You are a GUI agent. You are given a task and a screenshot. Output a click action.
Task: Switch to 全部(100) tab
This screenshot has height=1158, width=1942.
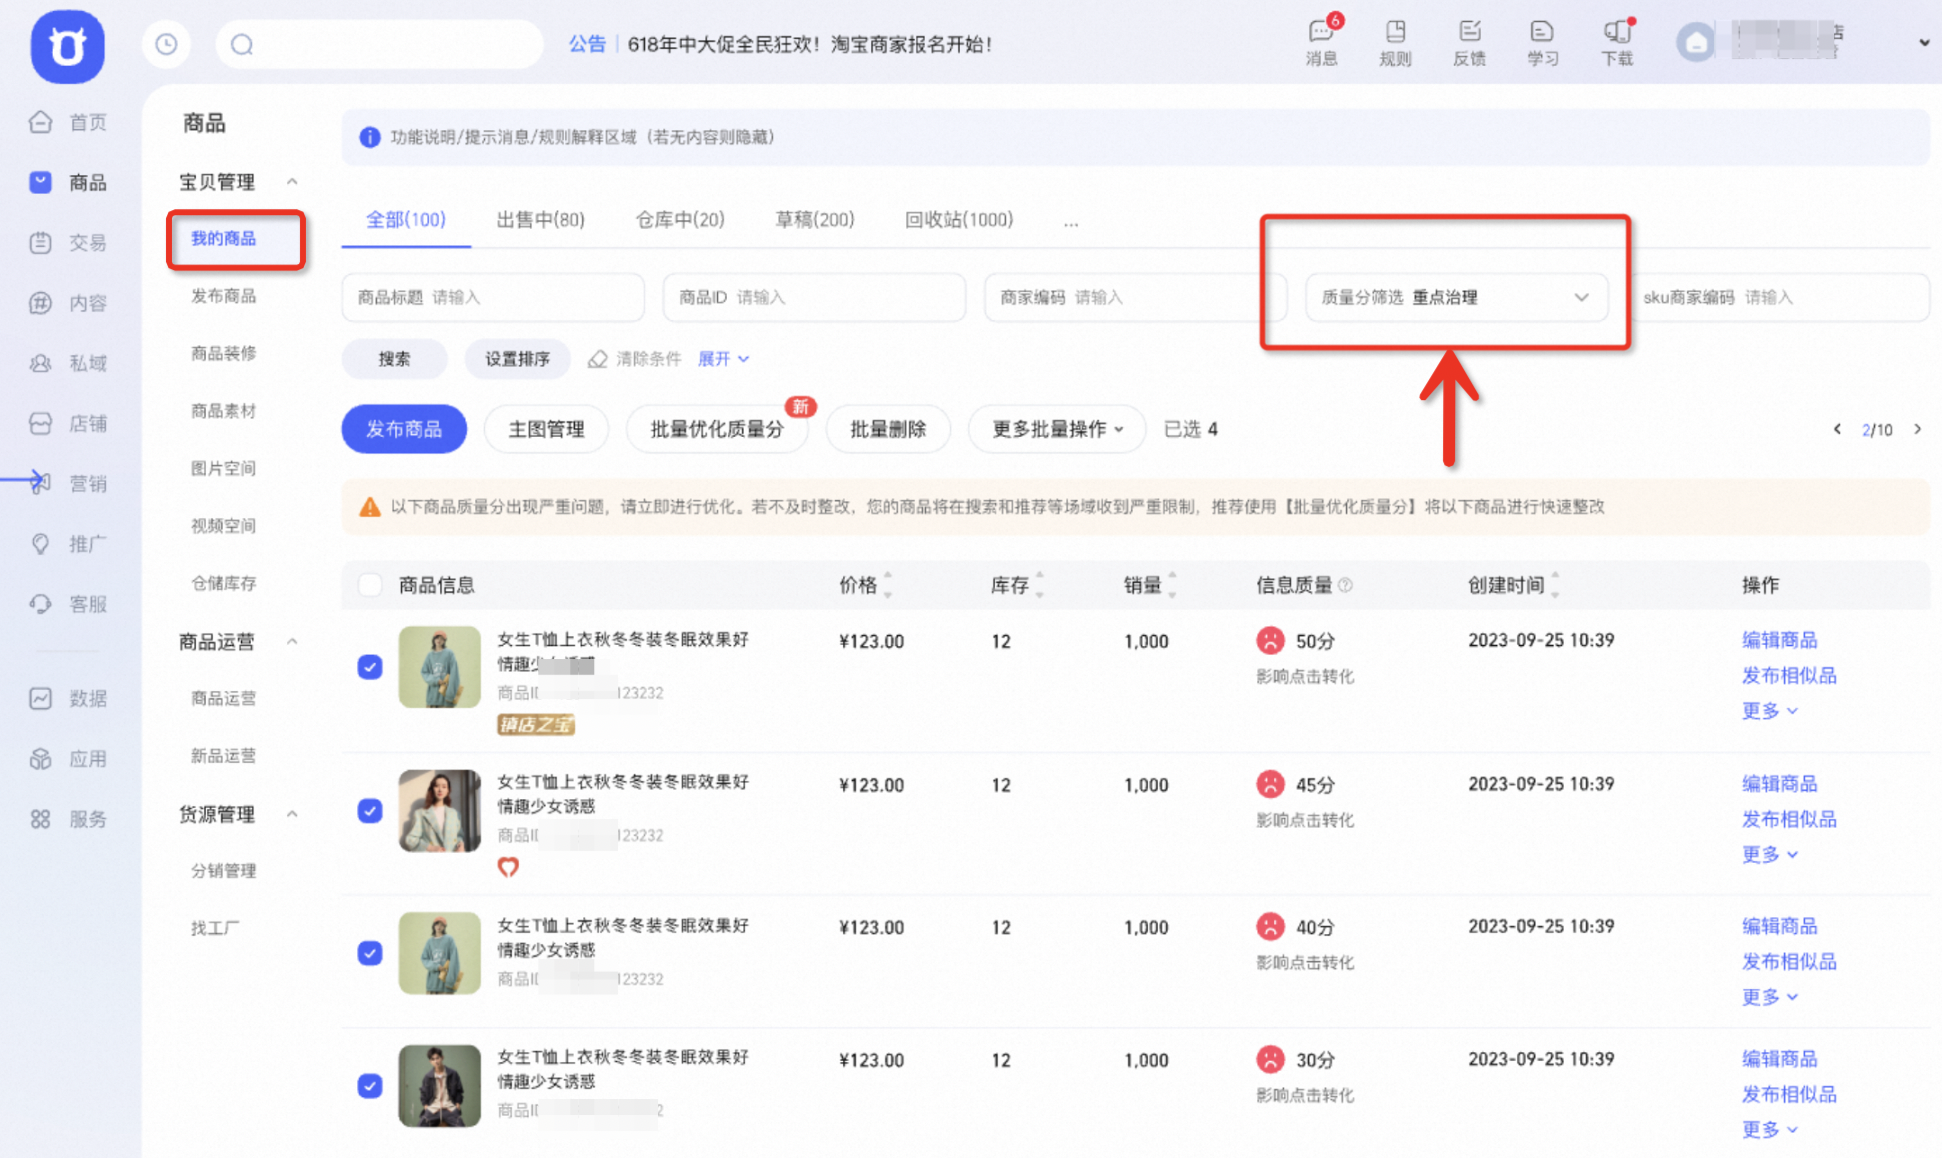[405, 220]
